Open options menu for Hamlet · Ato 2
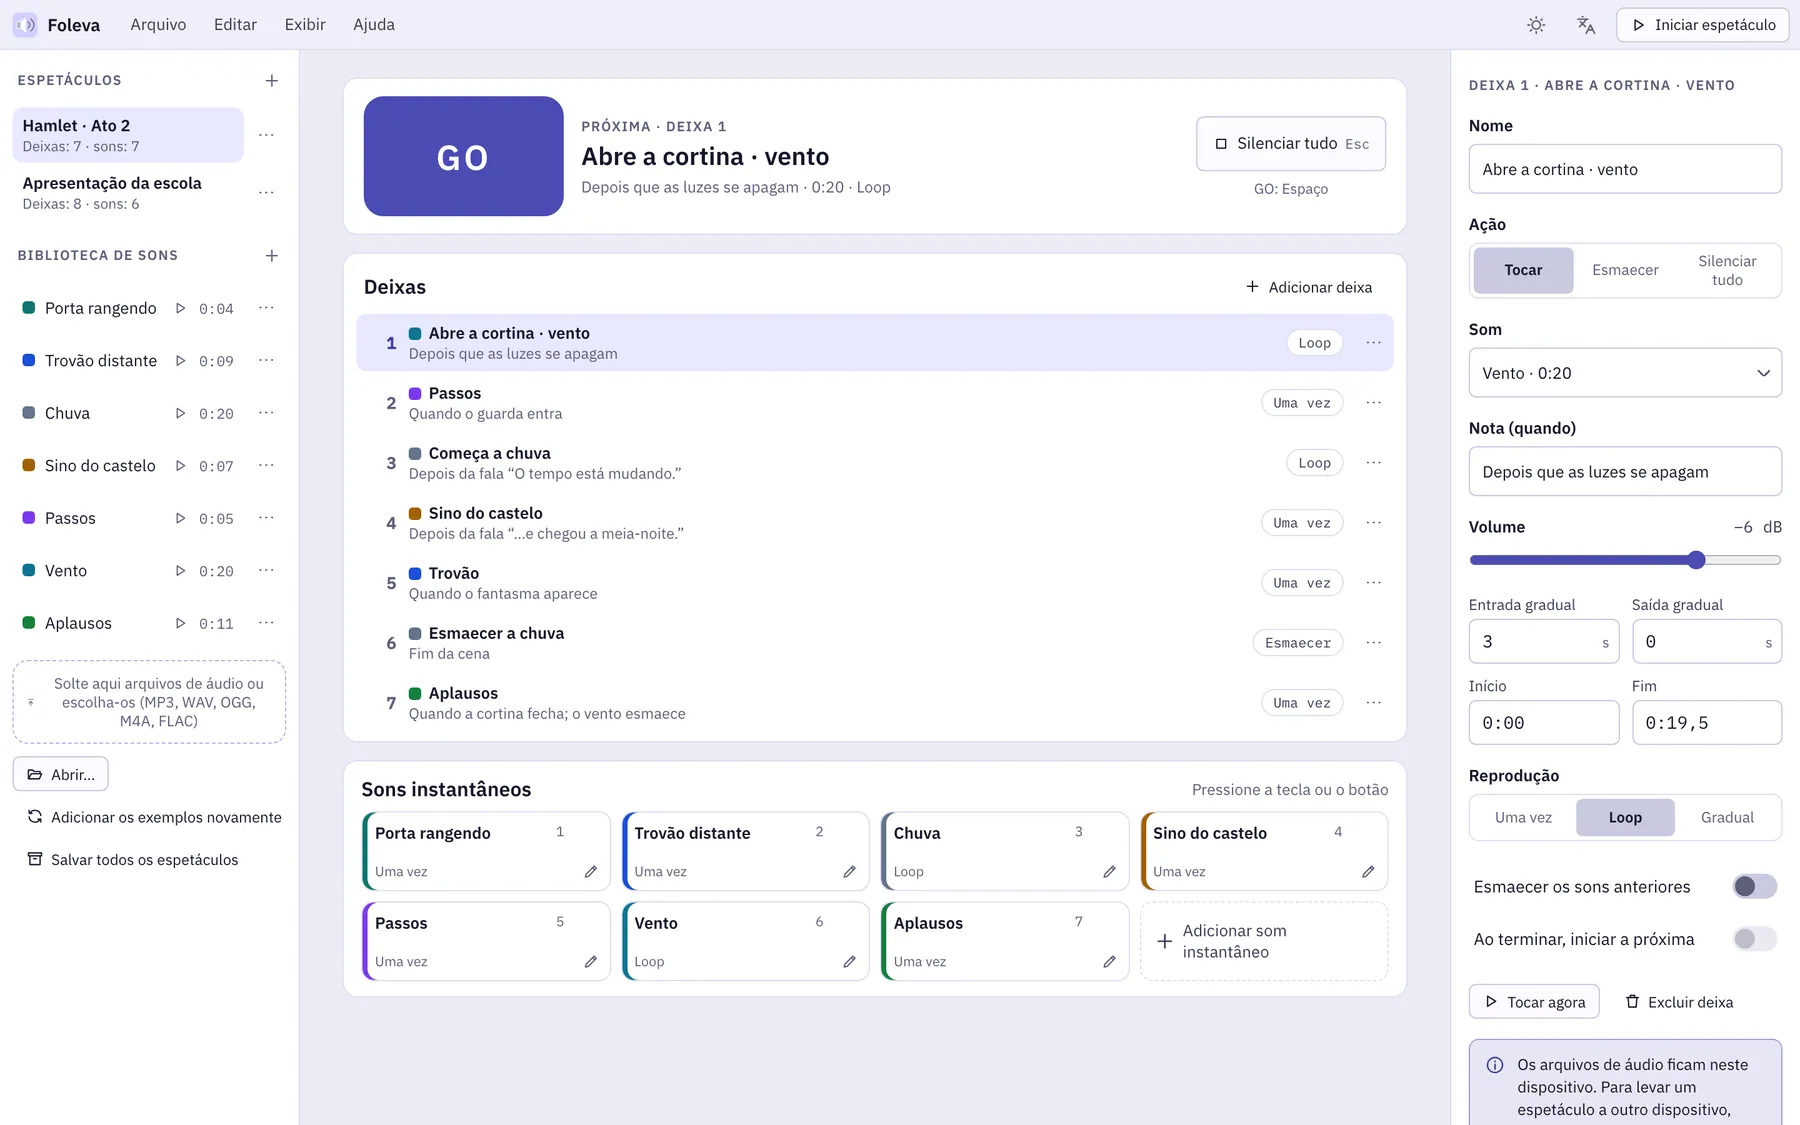The image size is (1800, 1125). click(x=266, y=135)
